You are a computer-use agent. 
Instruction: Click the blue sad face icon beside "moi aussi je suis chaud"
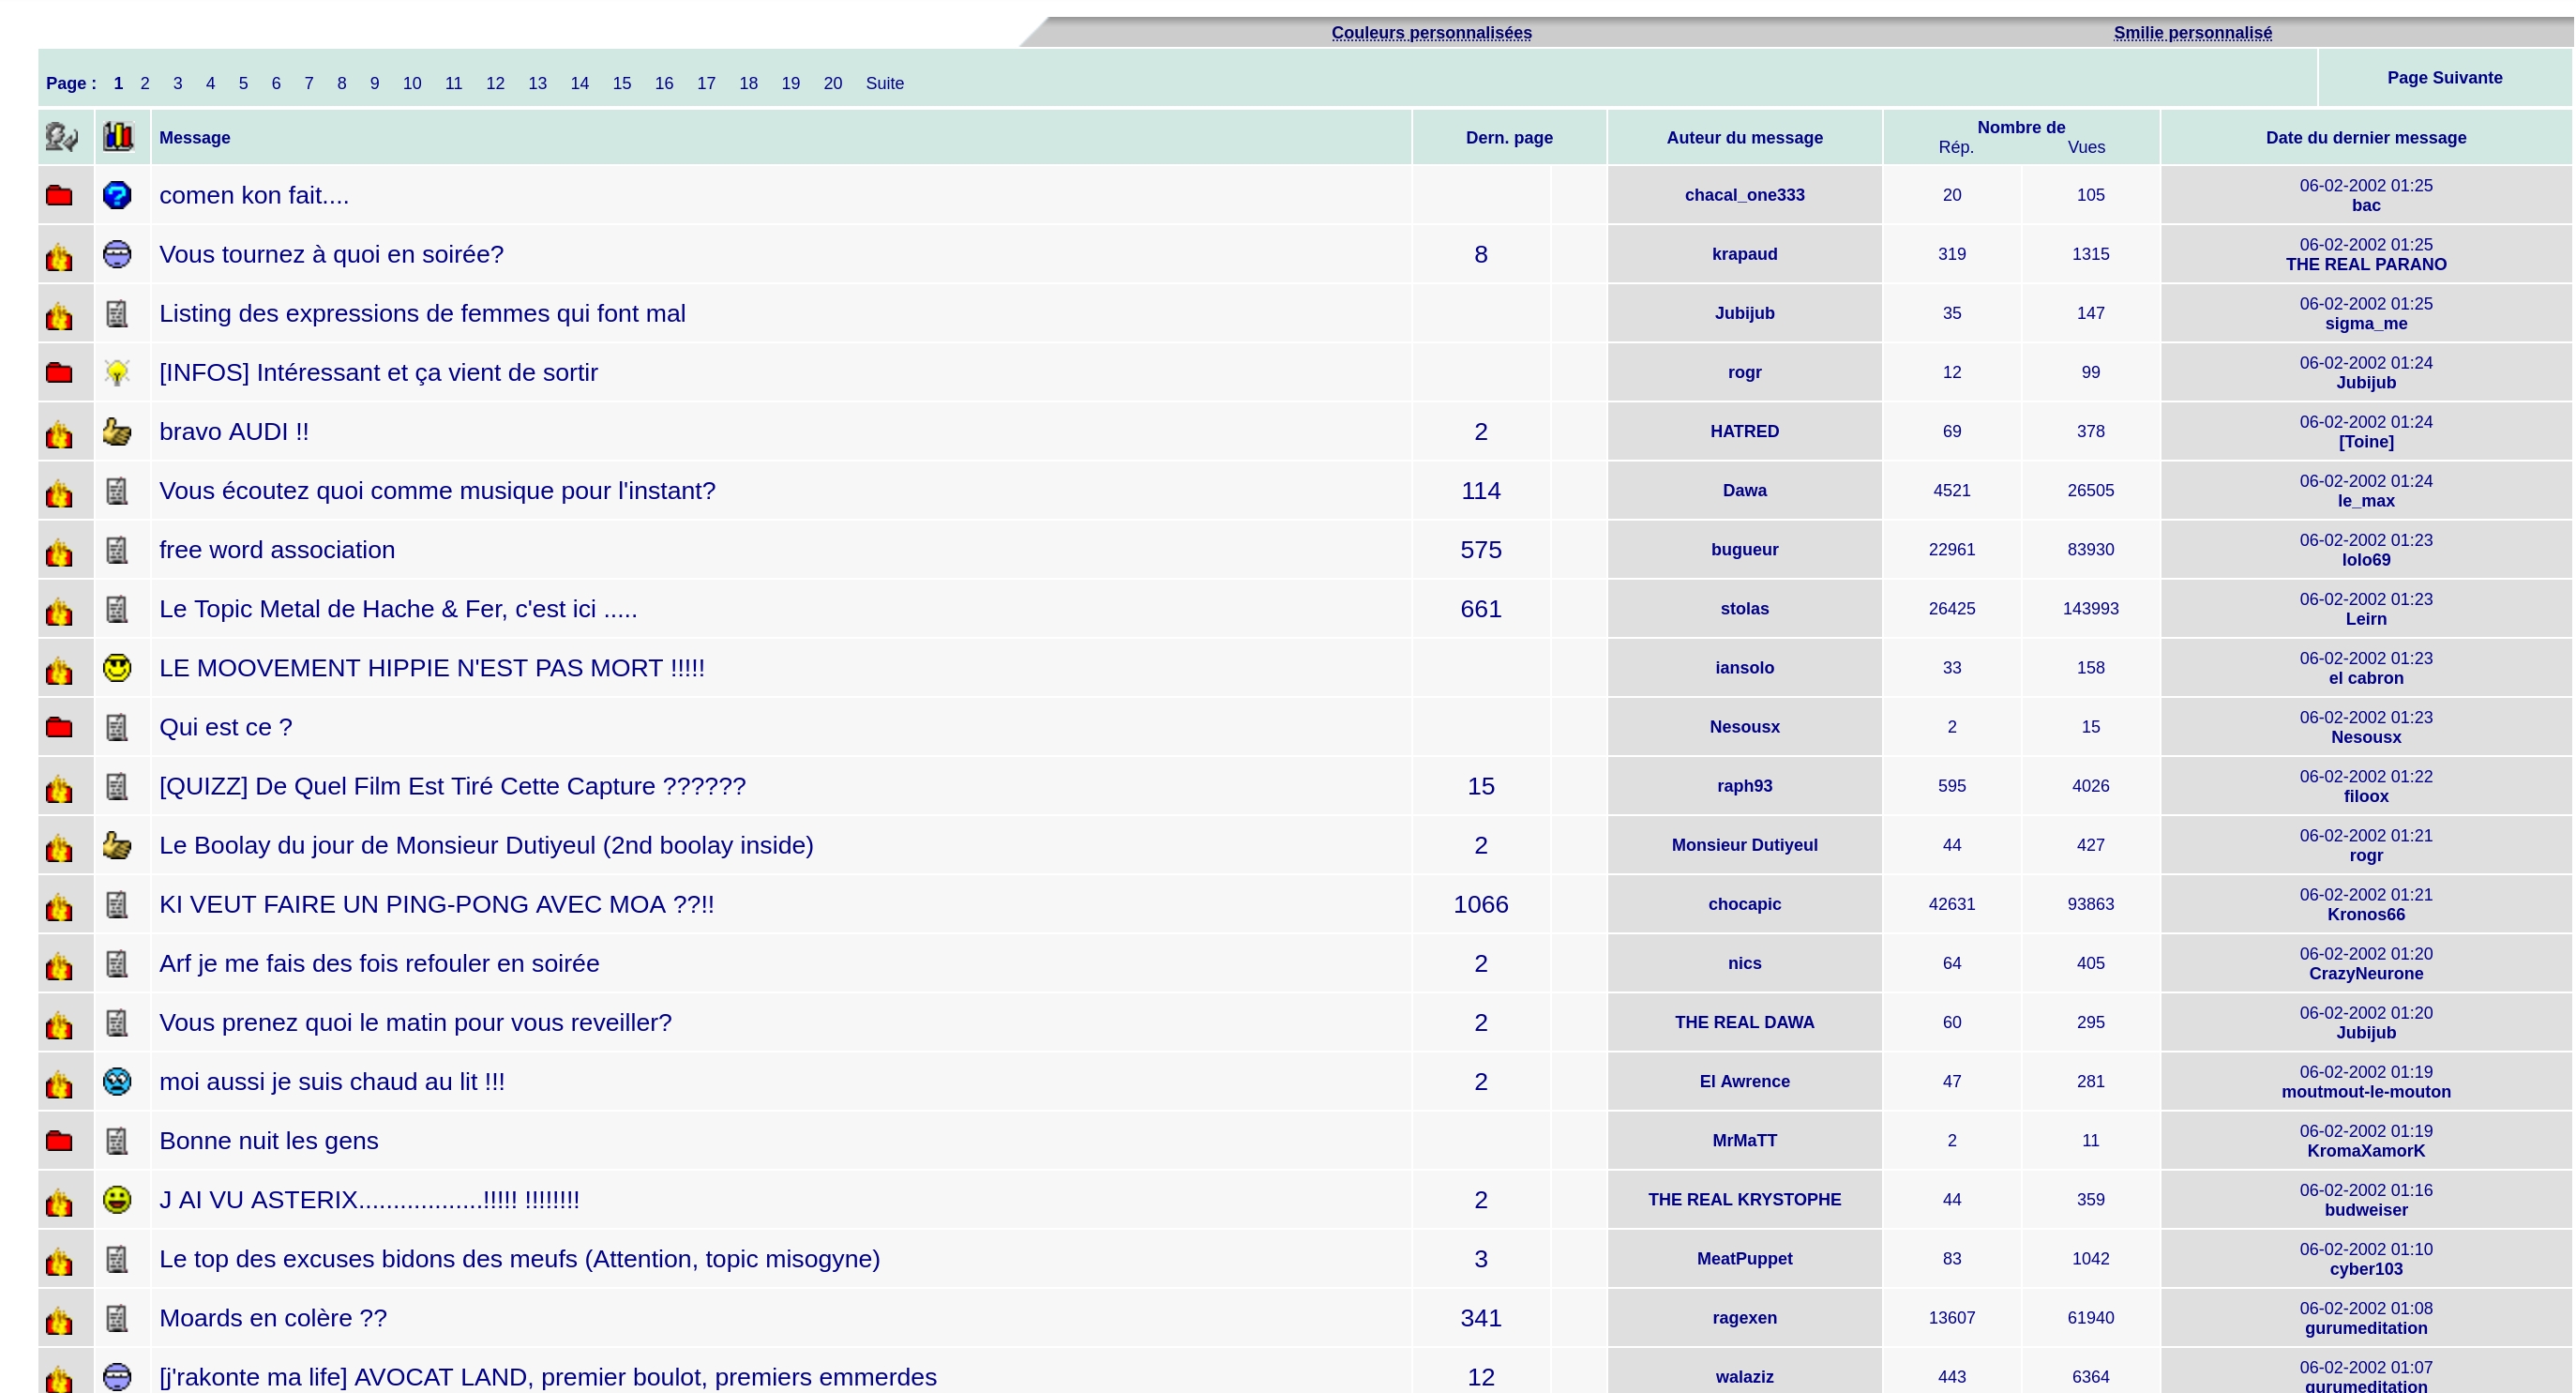tap(117, 1081)
